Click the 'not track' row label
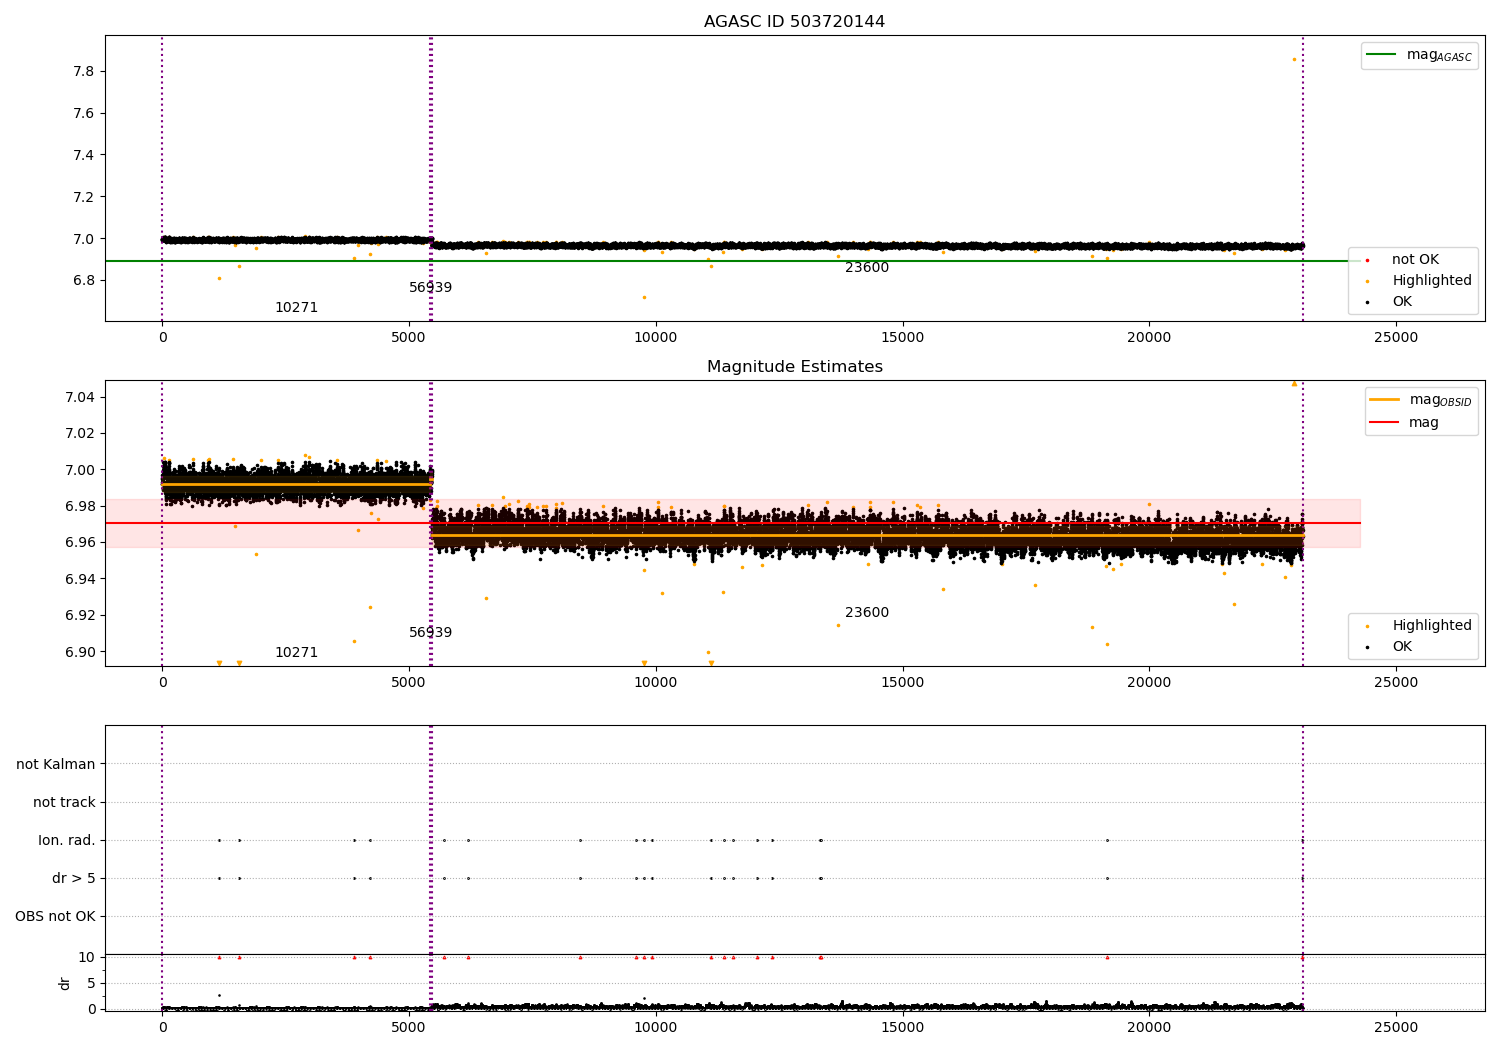 [64, 803]
